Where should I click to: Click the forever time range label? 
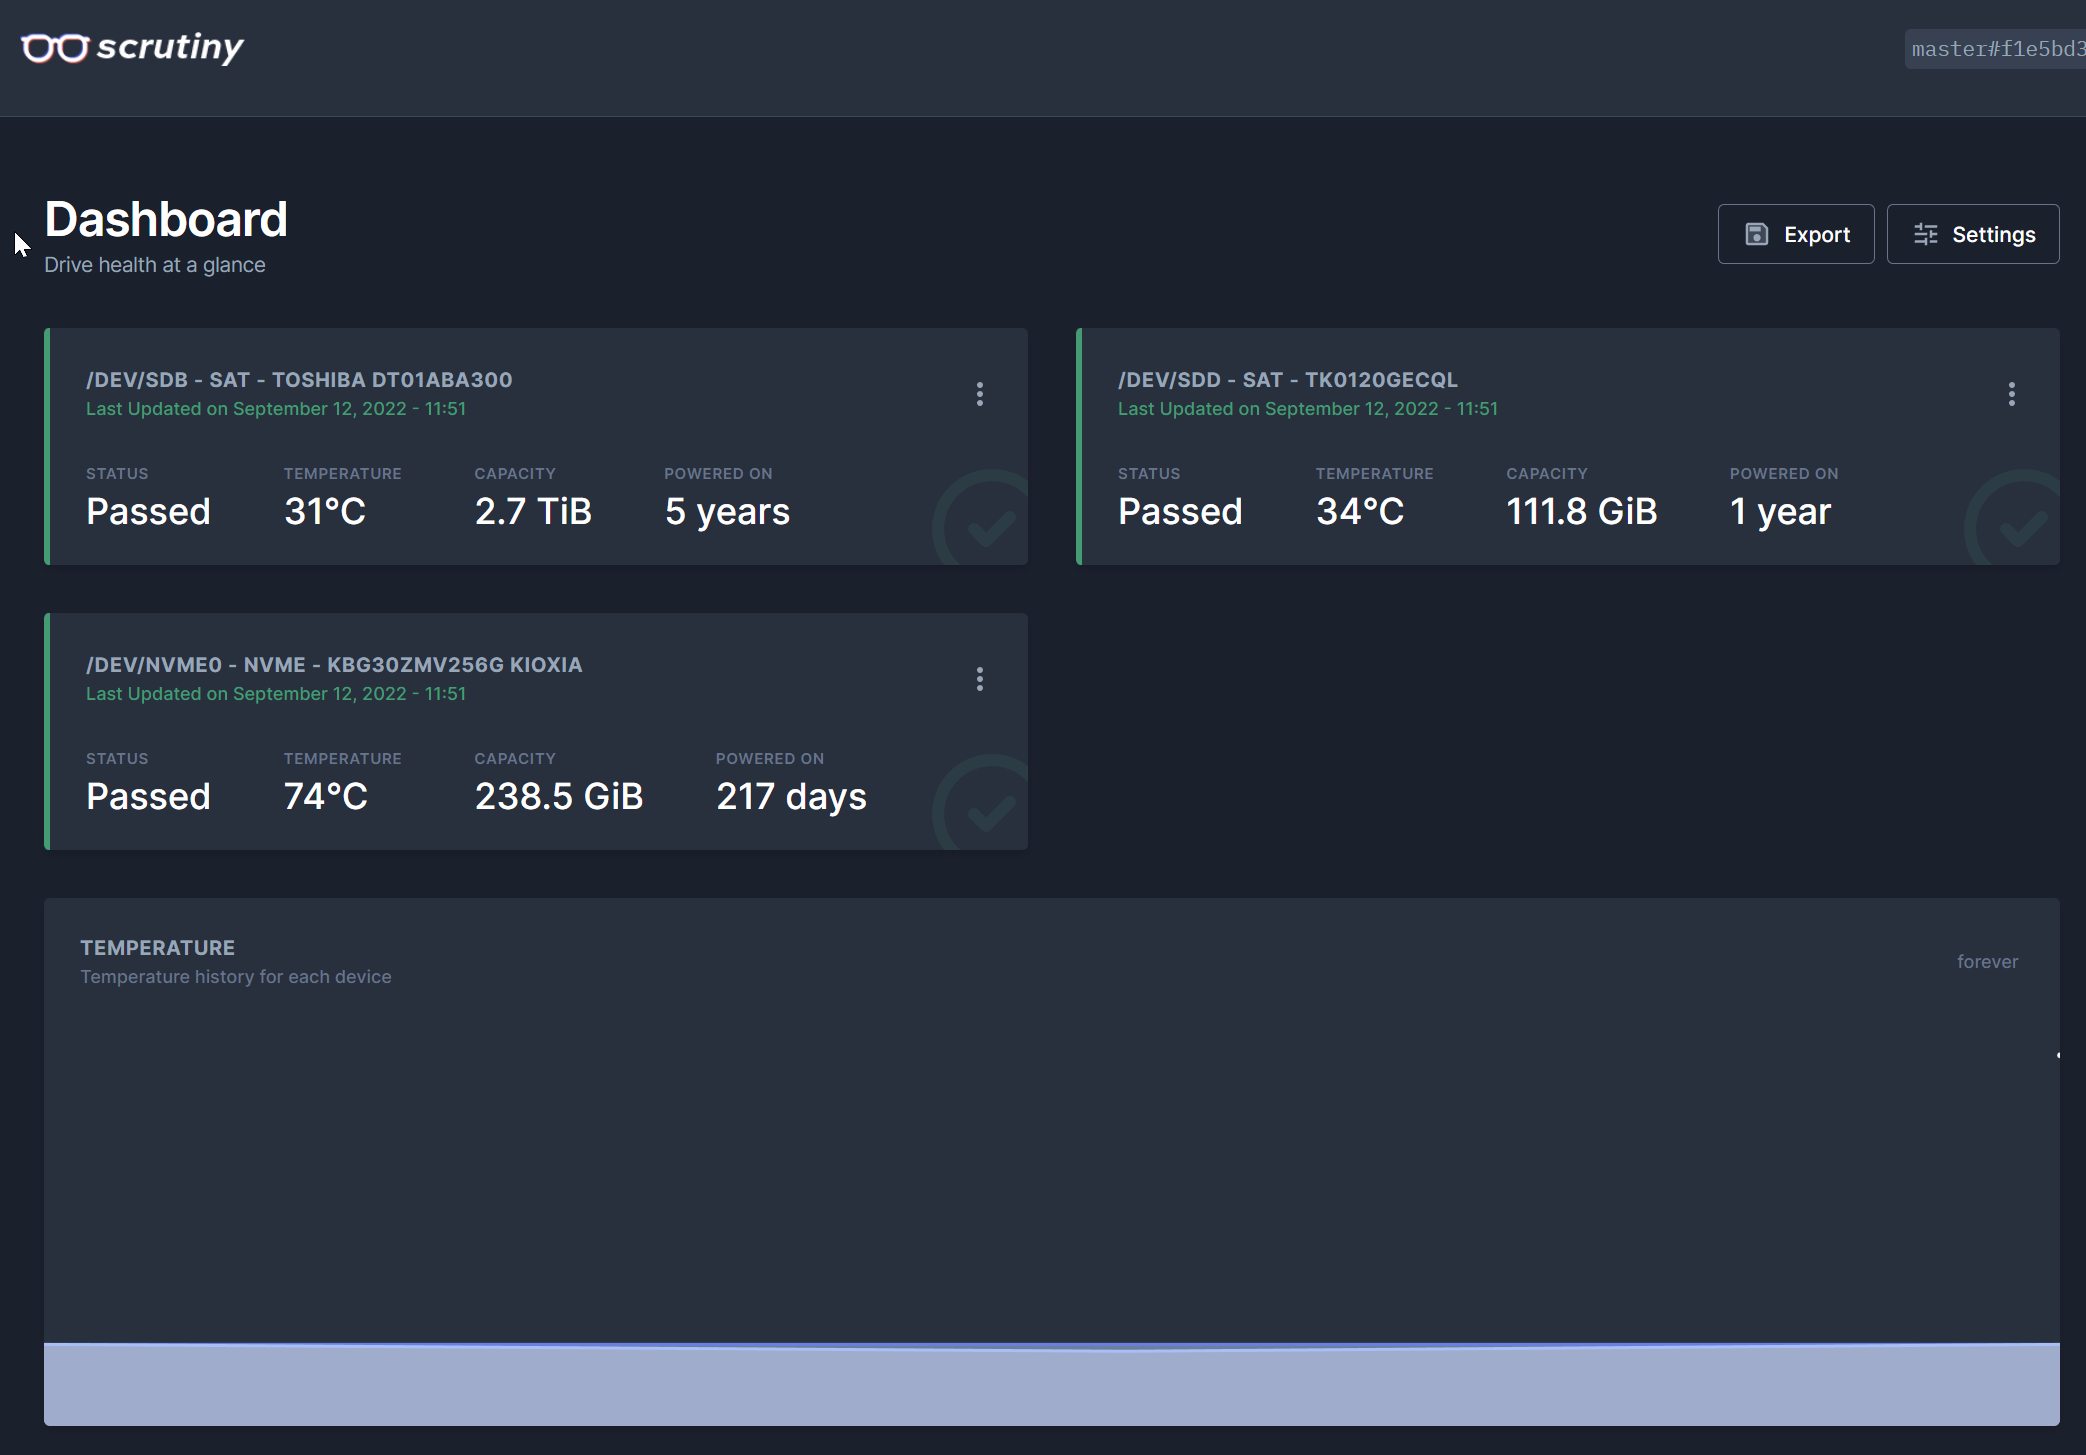pos(1987,961)
